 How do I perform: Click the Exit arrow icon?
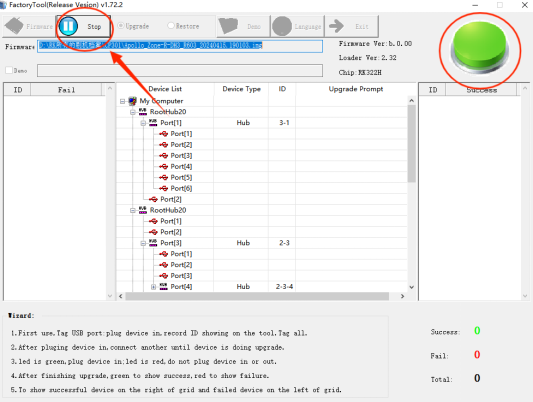coord(337,26)
